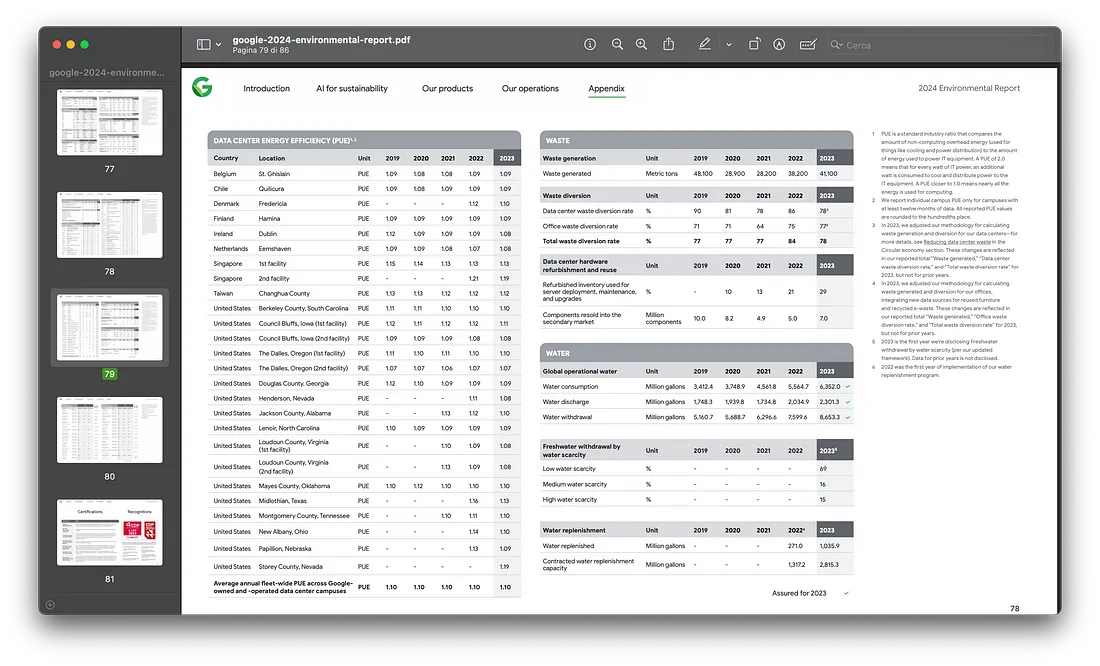Viewport: 1100px width, 666px height.
Task: Click the Assured for 2023 legend text
Action: coord(799,593)
